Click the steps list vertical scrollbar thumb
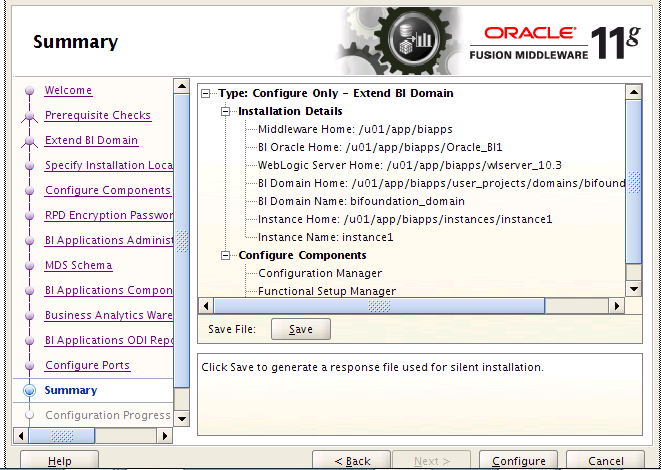The height and width of the screenshot is (470, 661). (x=182, y=241)
